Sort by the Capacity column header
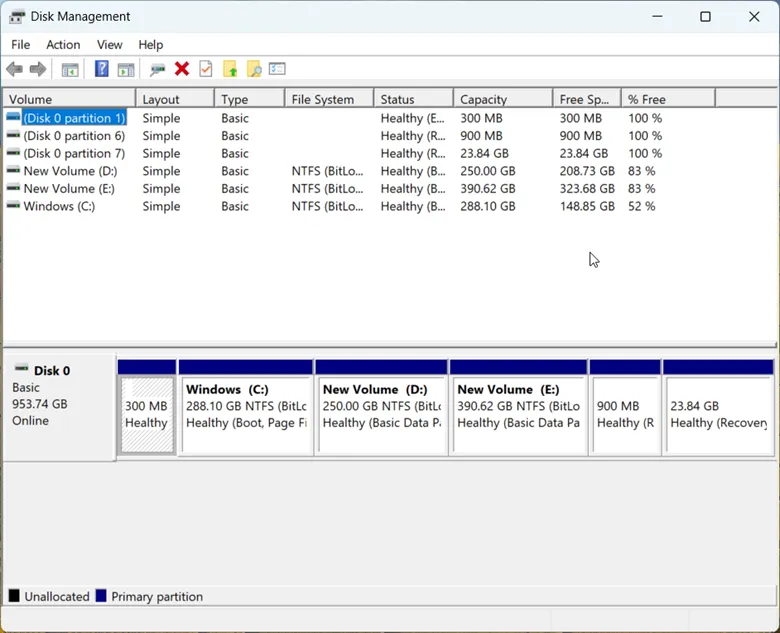780x633 pixels. 503,99
